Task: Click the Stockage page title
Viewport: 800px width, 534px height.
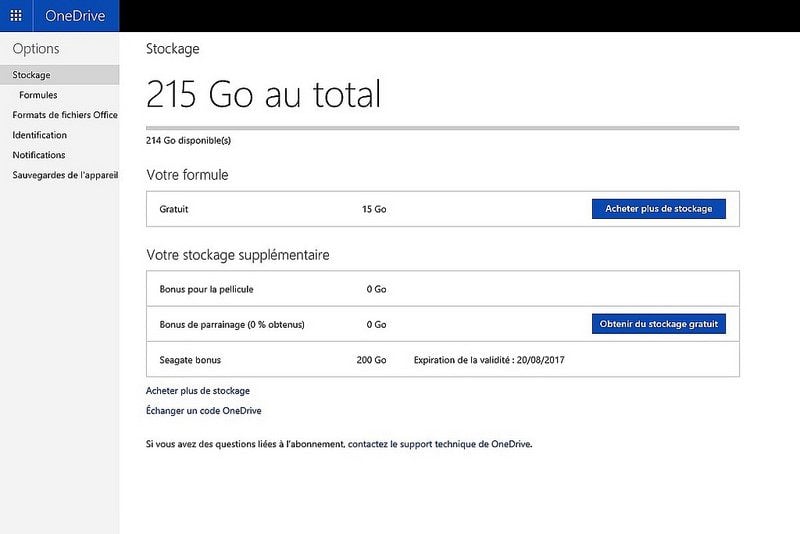Action: tap(173, 49)
